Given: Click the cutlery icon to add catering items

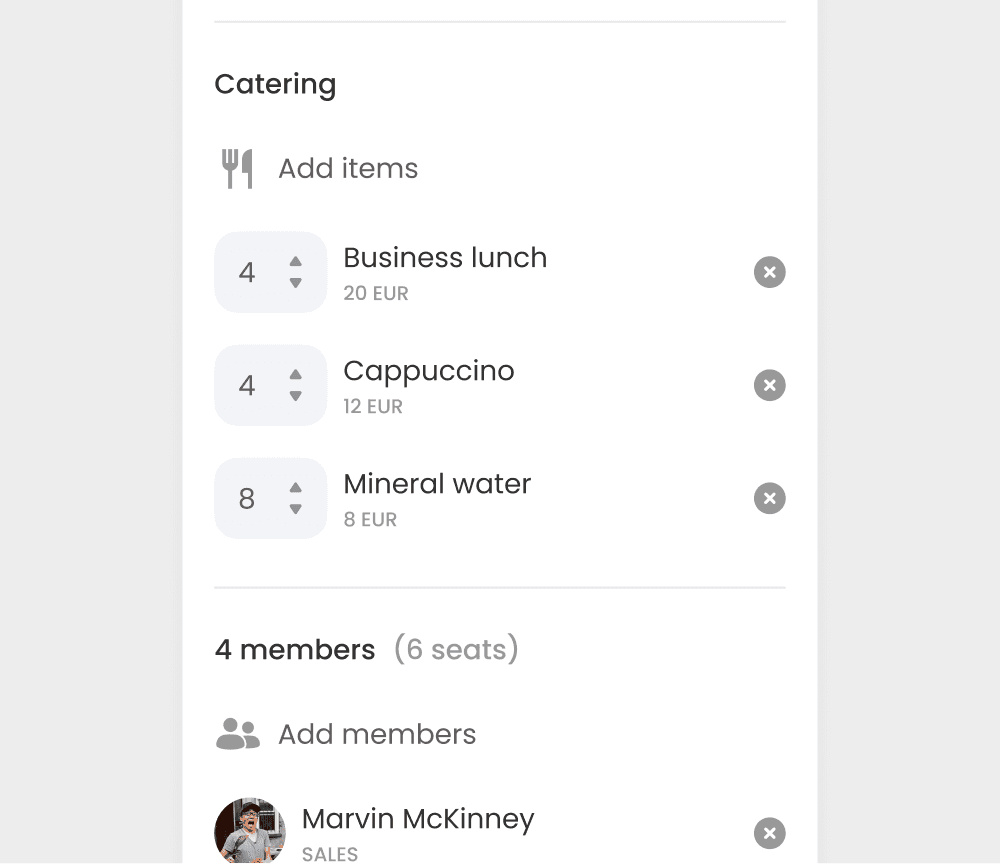Looking at the screenshot, I should click(x=236, y=168).
